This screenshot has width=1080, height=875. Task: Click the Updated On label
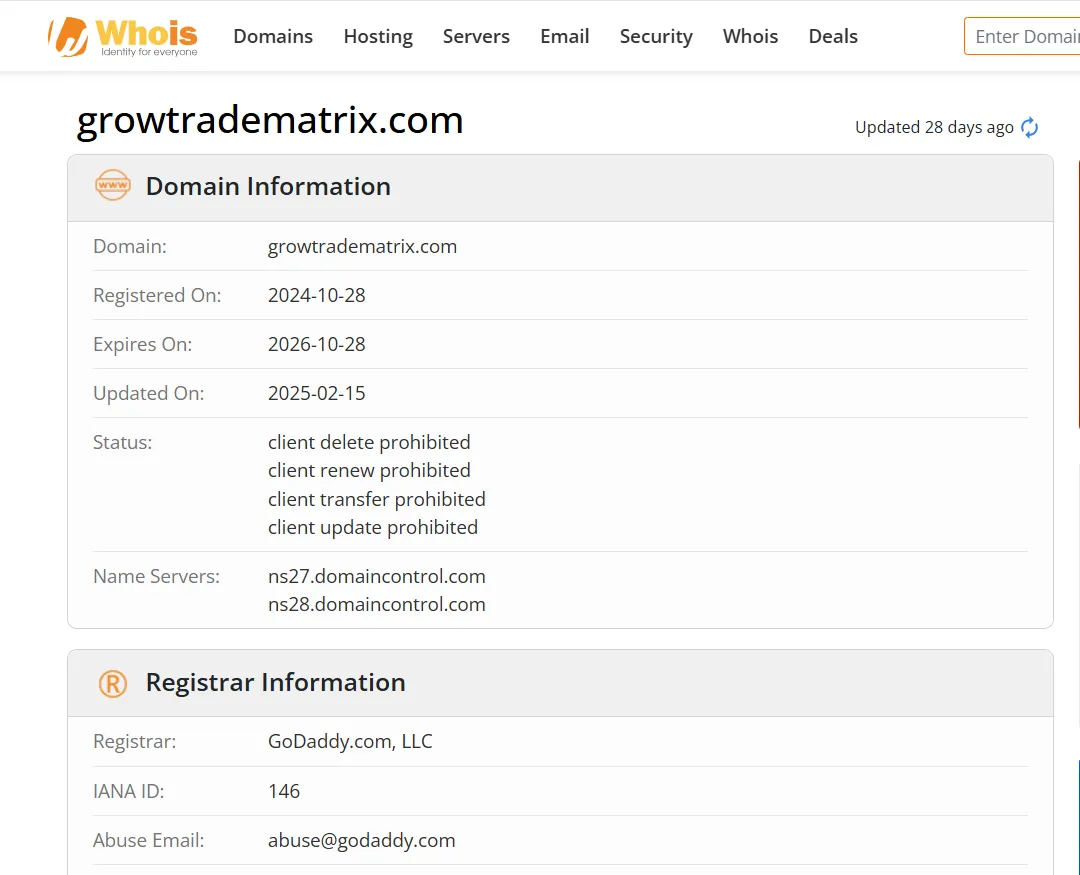pyautogui.click(x=149, y=393)
